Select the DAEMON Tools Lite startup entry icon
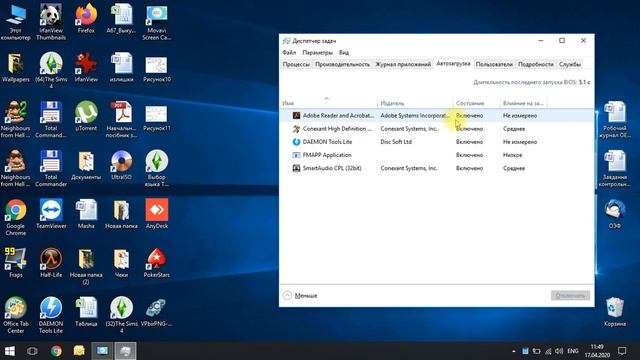This screenshot has height=360, width=640. pyautogui.click(x=296, y=142)
